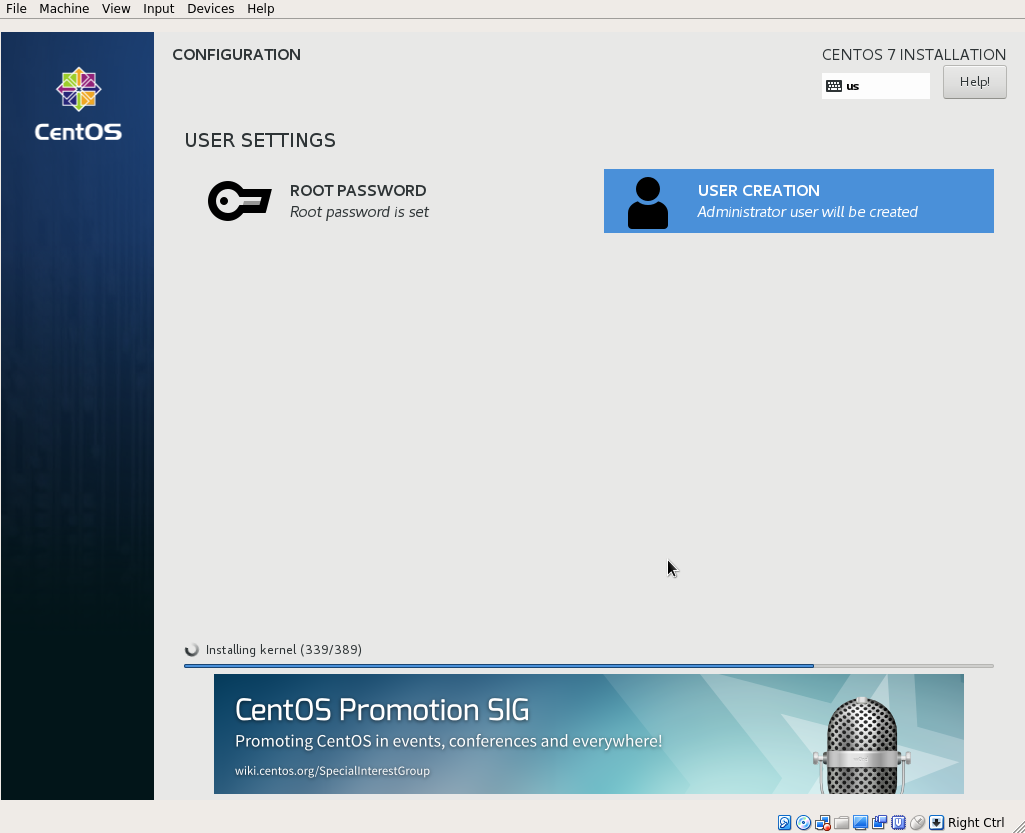The height and width of the screenshot is (833, 1025).
Task: Open the View menu
Action: [115, 8]
